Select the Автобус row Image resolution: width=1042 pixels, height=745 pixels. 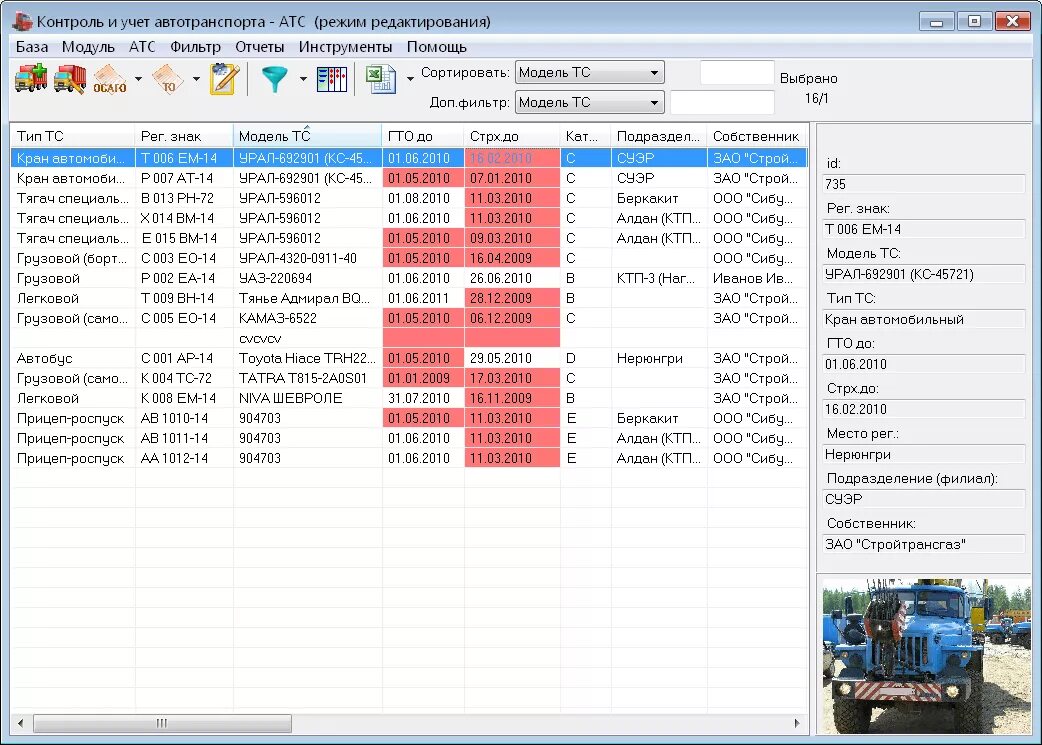pyautogui.click(x=409, y=358)
